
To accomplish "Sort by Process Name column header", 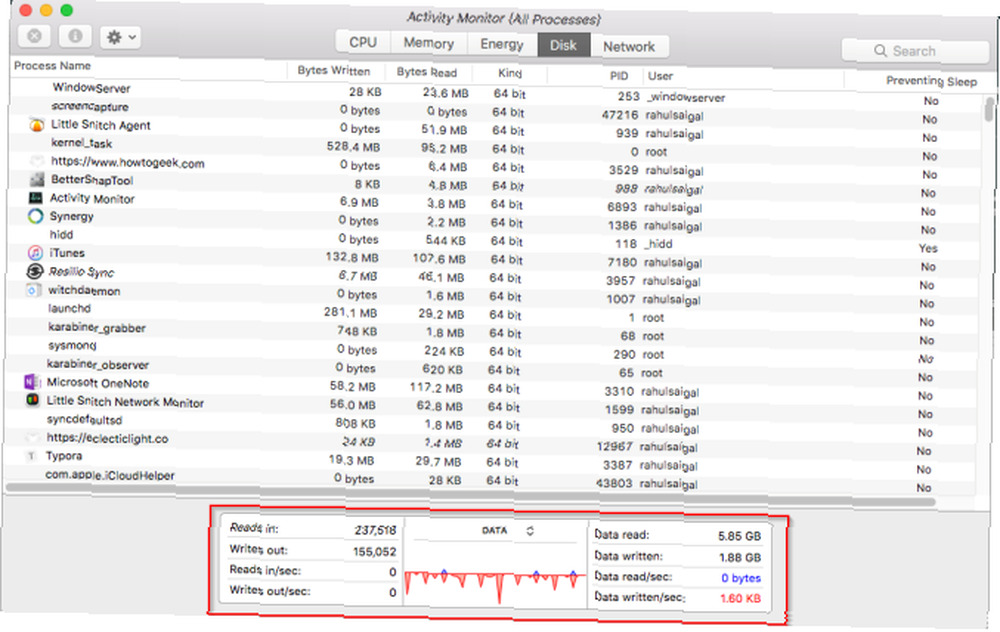I will [52, 66].
